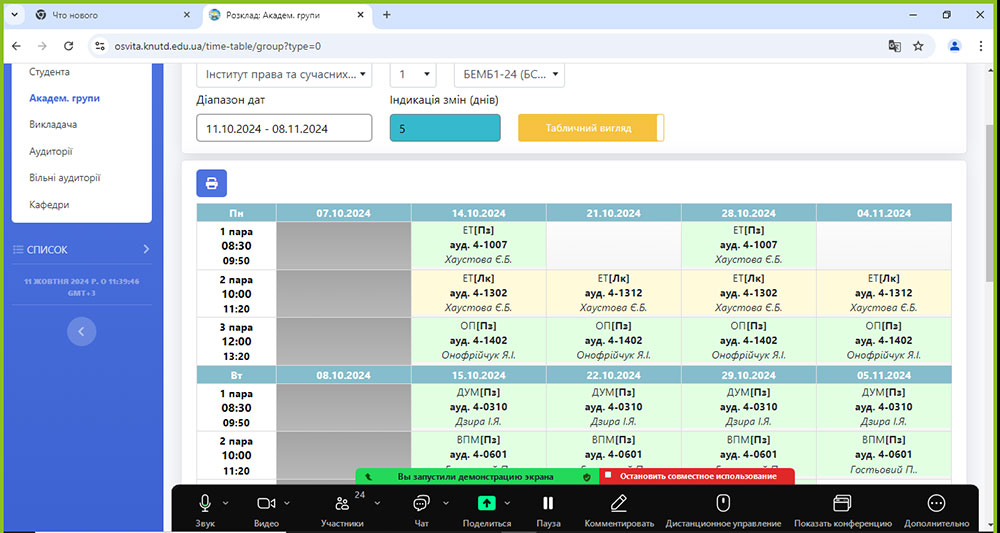Open the БЕМБ1-24 group dropdown
Viewport: 1000px width, 533px height.
click(x=509, y=74)
